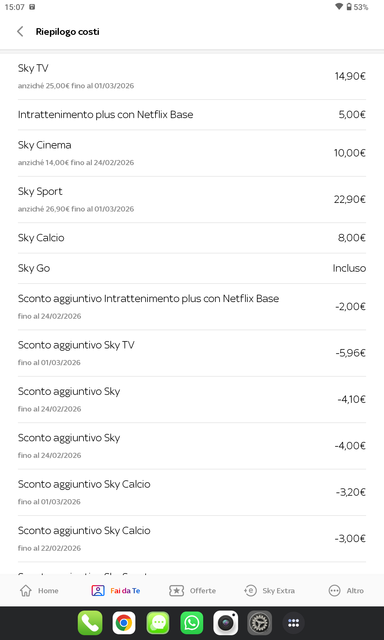Select the Sky Cinema cost row
The width and height of the screenshot is (384, 640).
pyautogui.click(x=192, y=153)
